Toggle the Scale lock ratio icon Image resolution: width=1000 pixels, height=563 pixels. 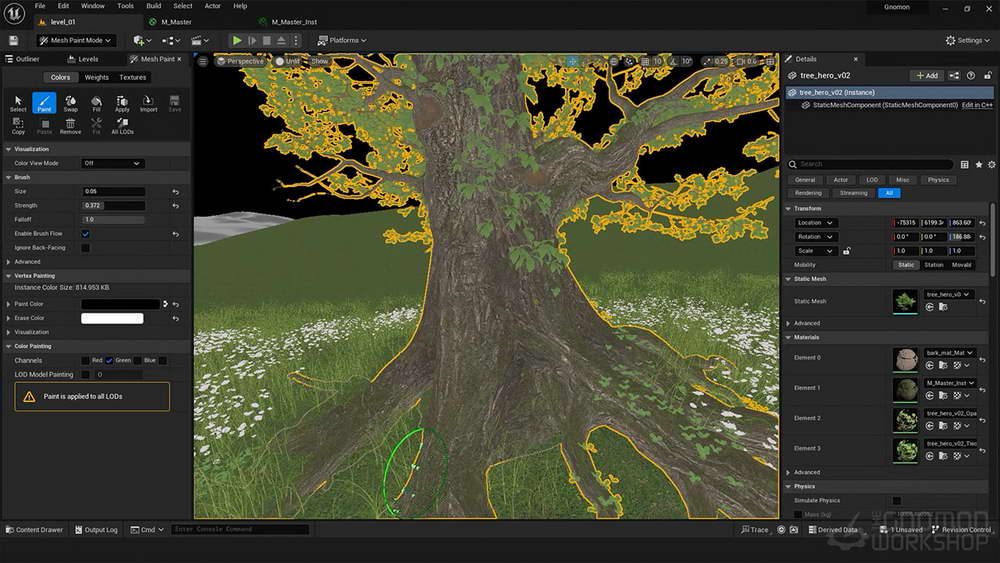[846, 251]
